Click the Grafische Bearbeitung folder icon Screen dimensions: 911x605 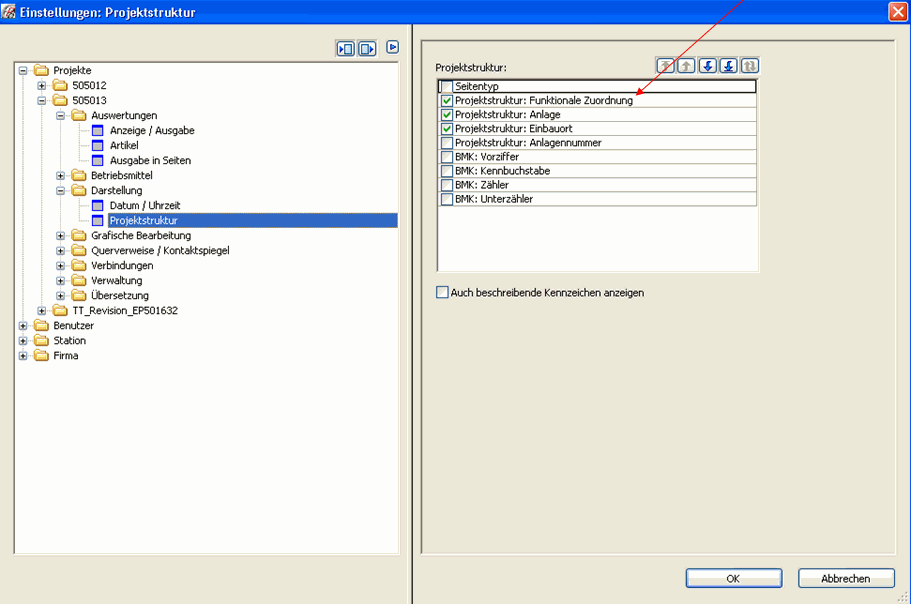point(79,235)
